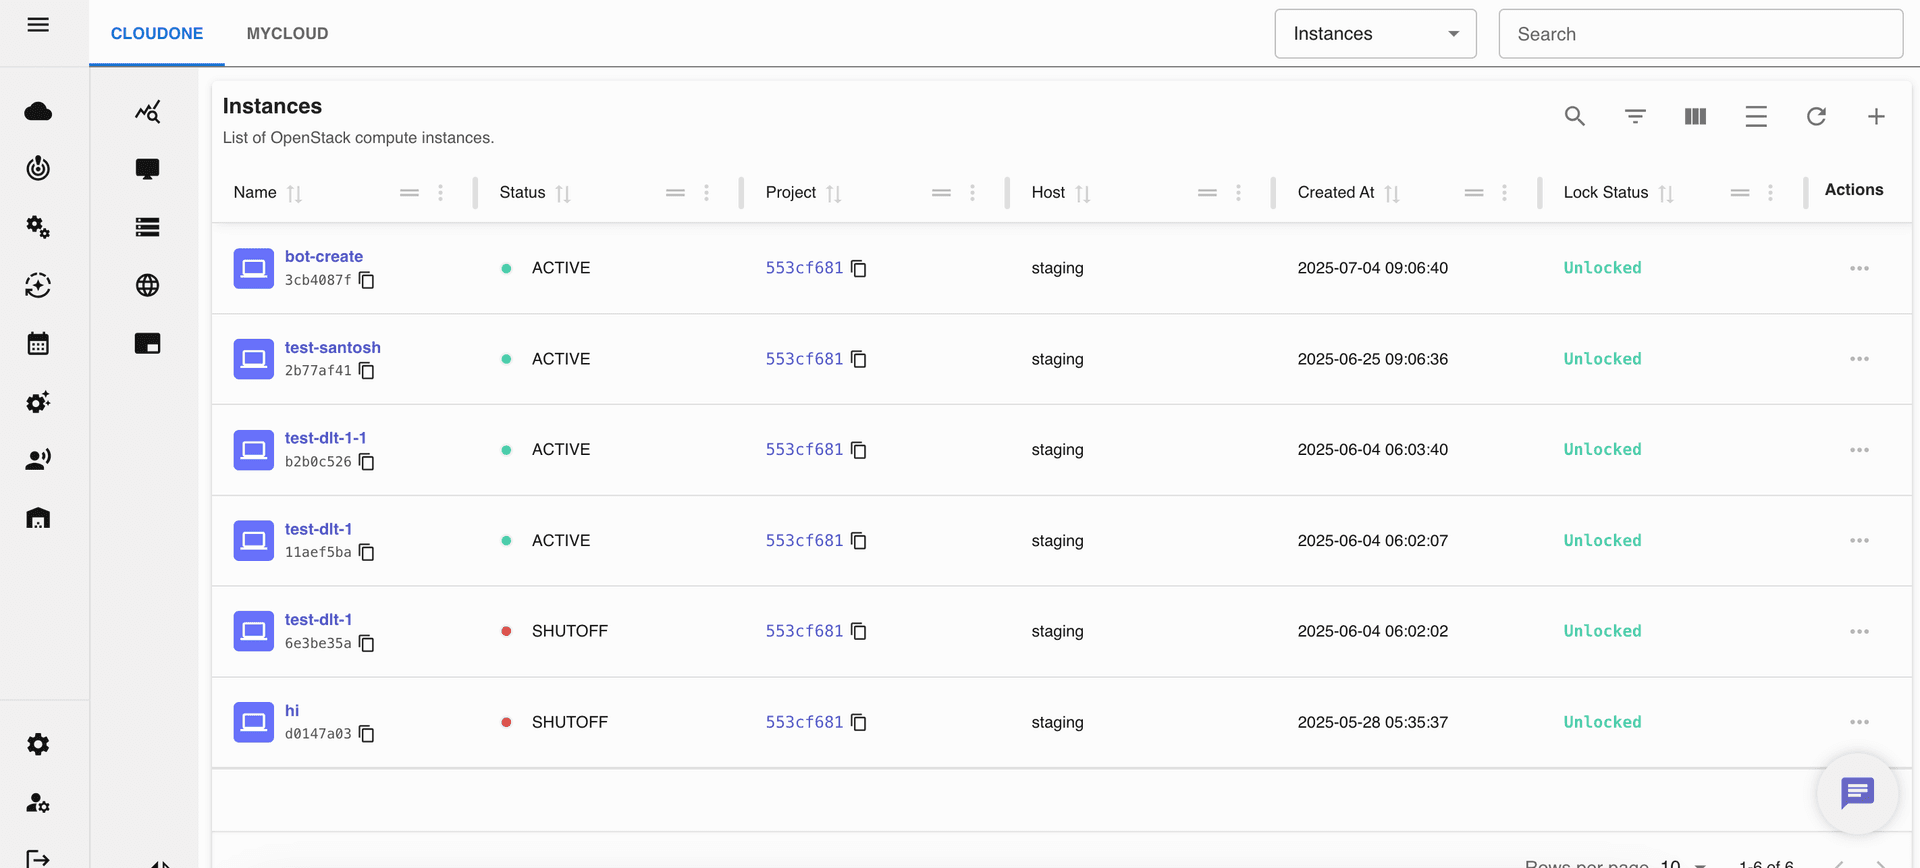
Task: Click Unlocked status in test-santosh row
Action: point(1602,359)
